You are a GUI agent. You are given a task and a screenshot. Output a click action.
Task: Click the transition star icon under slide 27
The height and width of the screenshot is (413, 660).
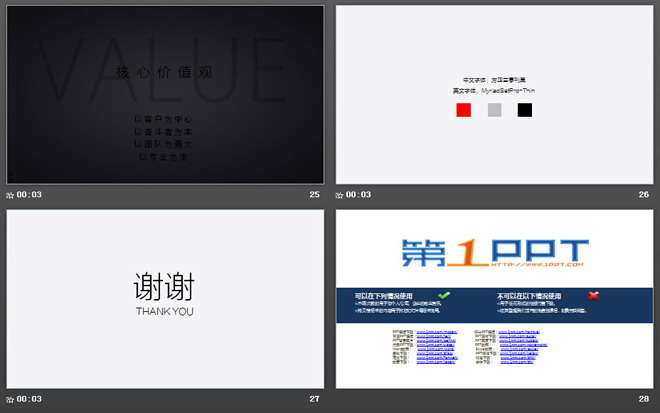[x=10, y=399]
